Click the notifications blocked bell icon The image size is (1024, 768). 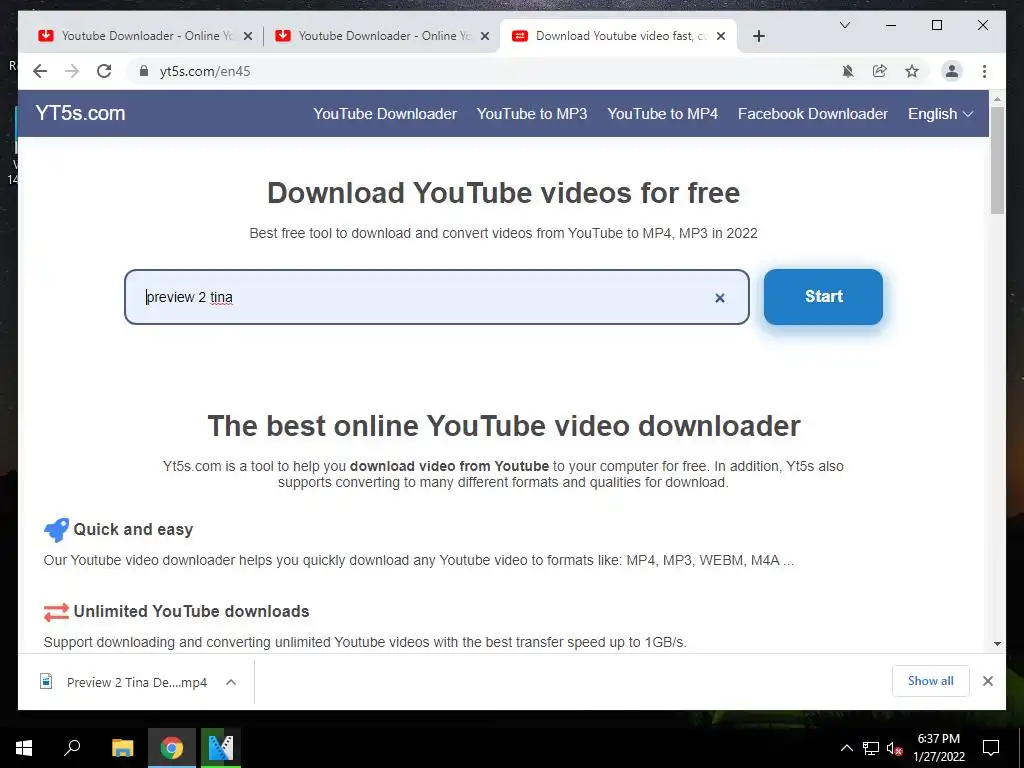click(x=848, y=71)
